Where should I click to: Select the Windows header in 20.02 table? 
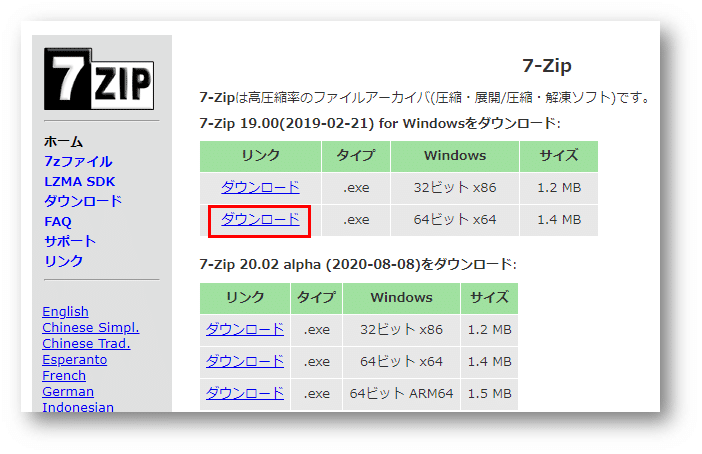(x=402, y=298)
